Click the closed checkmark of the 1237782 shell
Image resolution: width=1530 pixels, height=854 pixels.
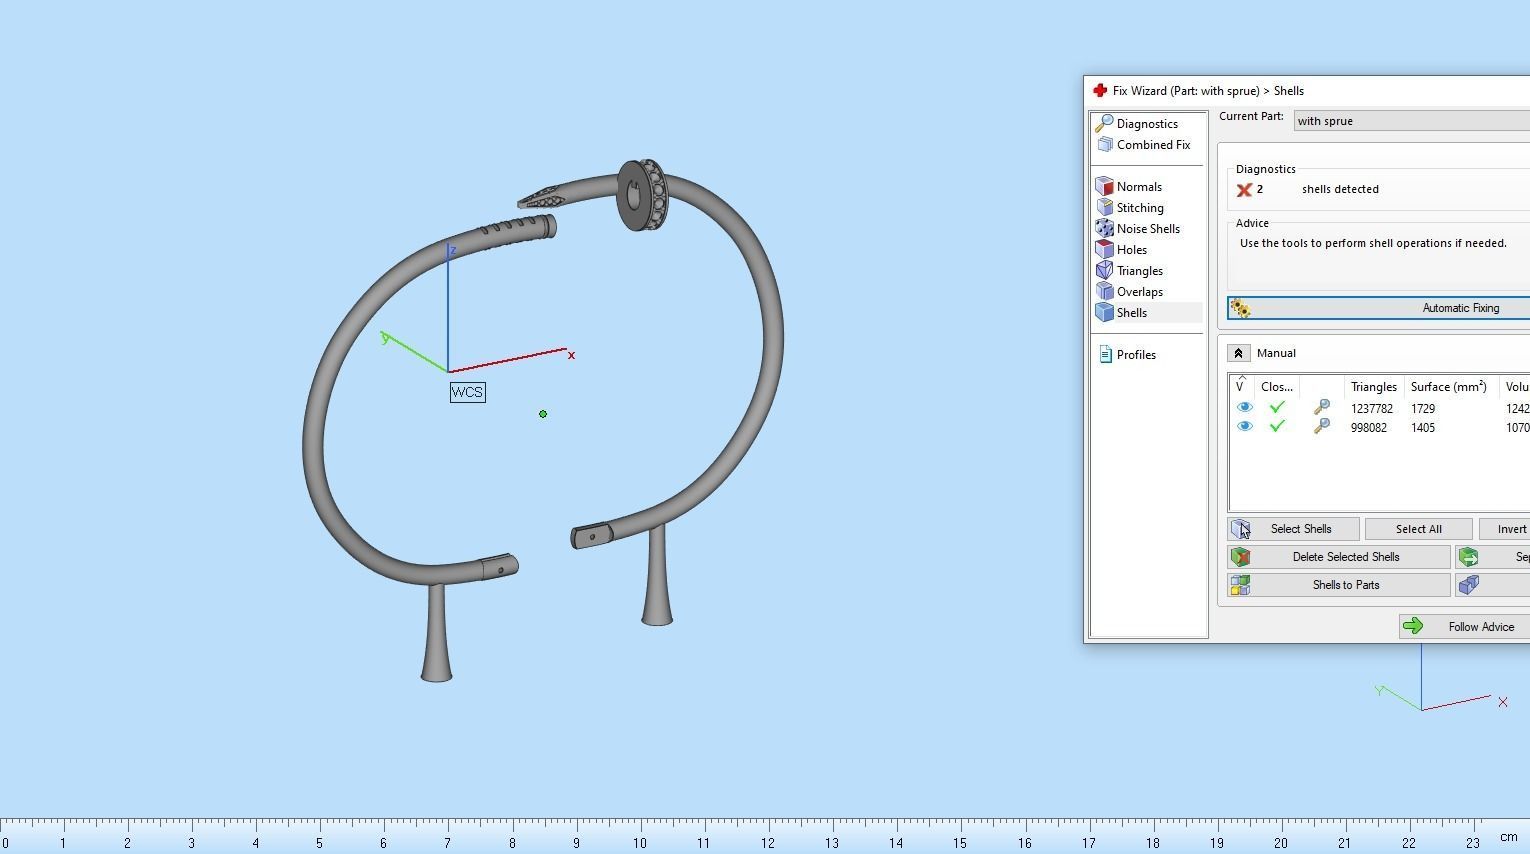[1277, 407]
